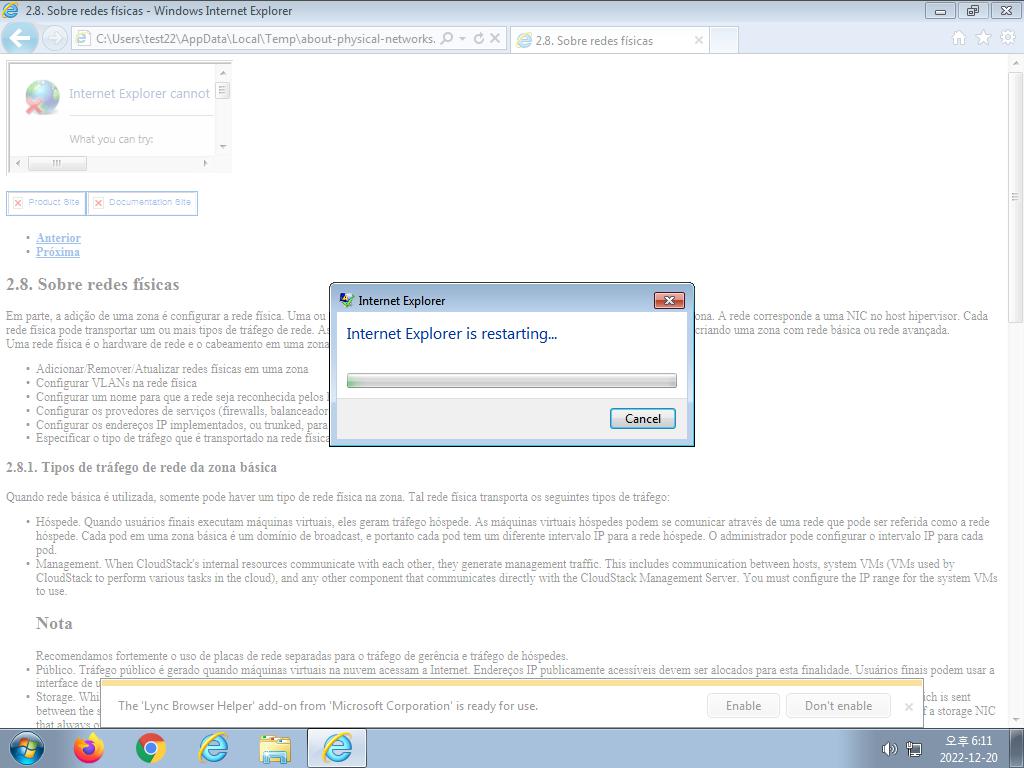Screen dimensions: 1024x768
Task: Click 'Internet Explorer cannot' text in embedded frame
Action: click(x=140, y=93)
